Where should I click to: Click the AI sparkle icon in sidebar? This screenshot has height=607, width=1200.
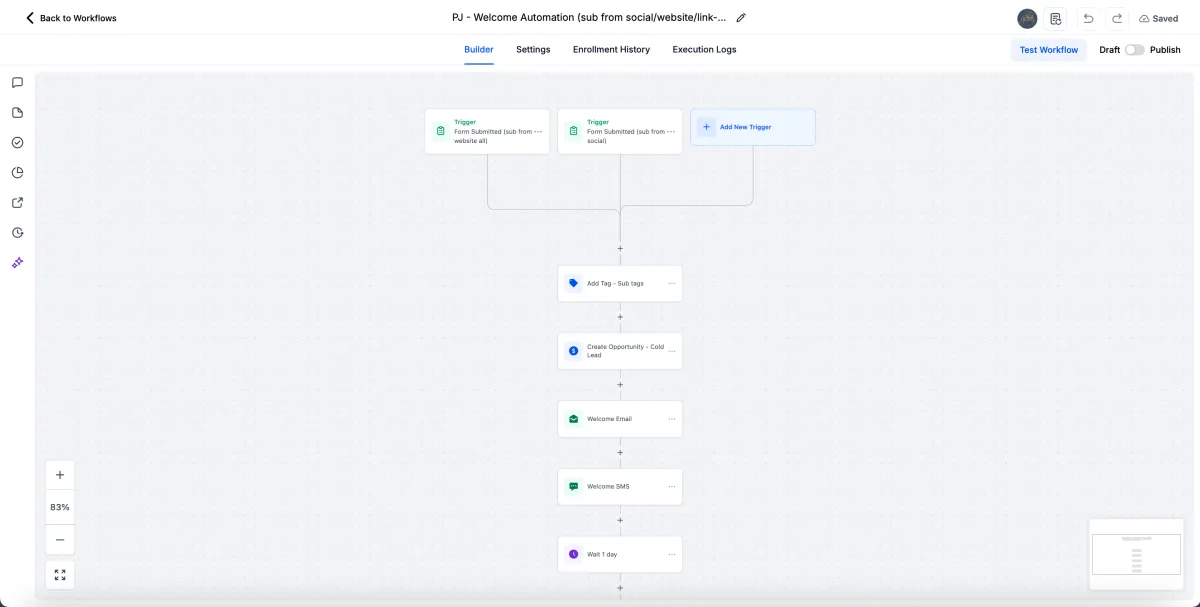click(x=17, y=263)
